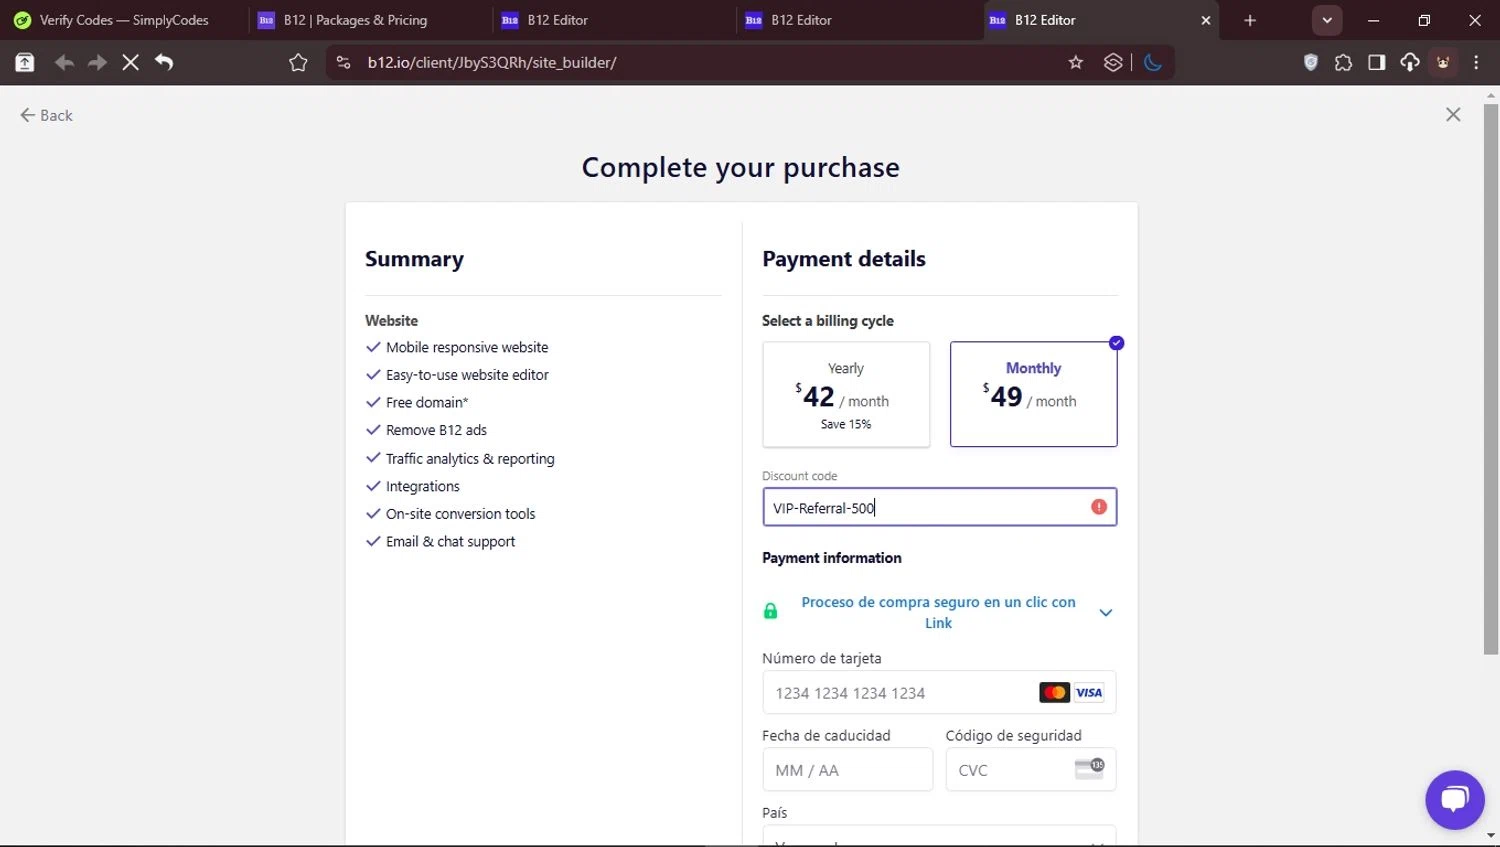
Task: Click the green lock icon
Action: coord(770,611)
